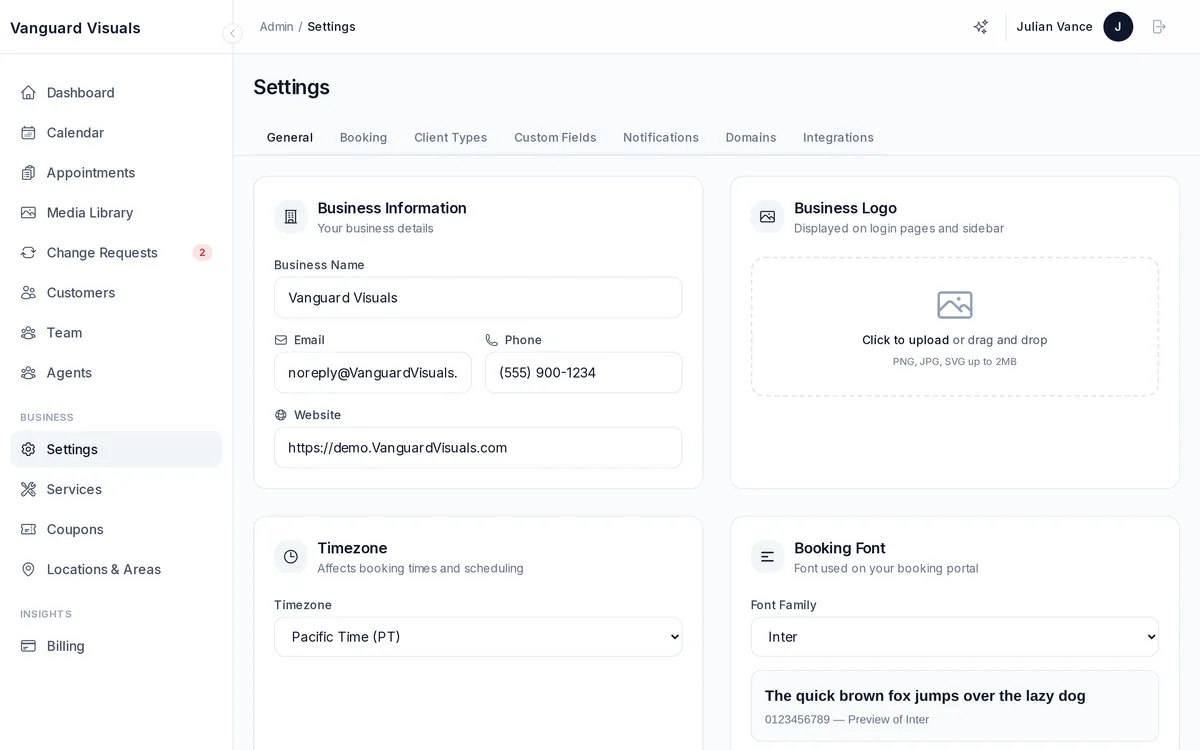Image resolution: width=1200 pixels, height=750 pixels.
Task: Click the Admin breadcrumb link
Action: [276, 27]
